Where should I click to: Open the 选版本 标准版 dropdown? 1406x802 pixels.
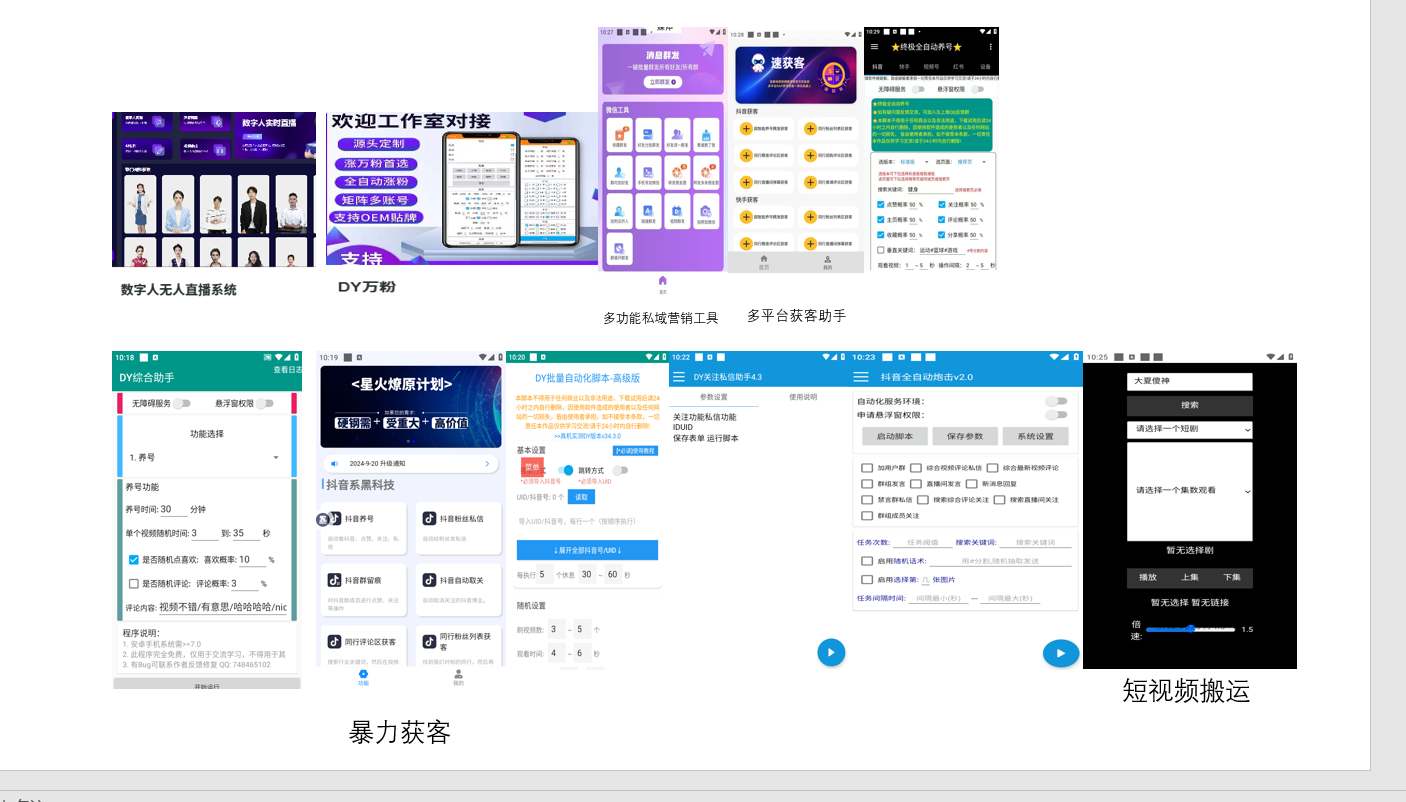(907, 162)
